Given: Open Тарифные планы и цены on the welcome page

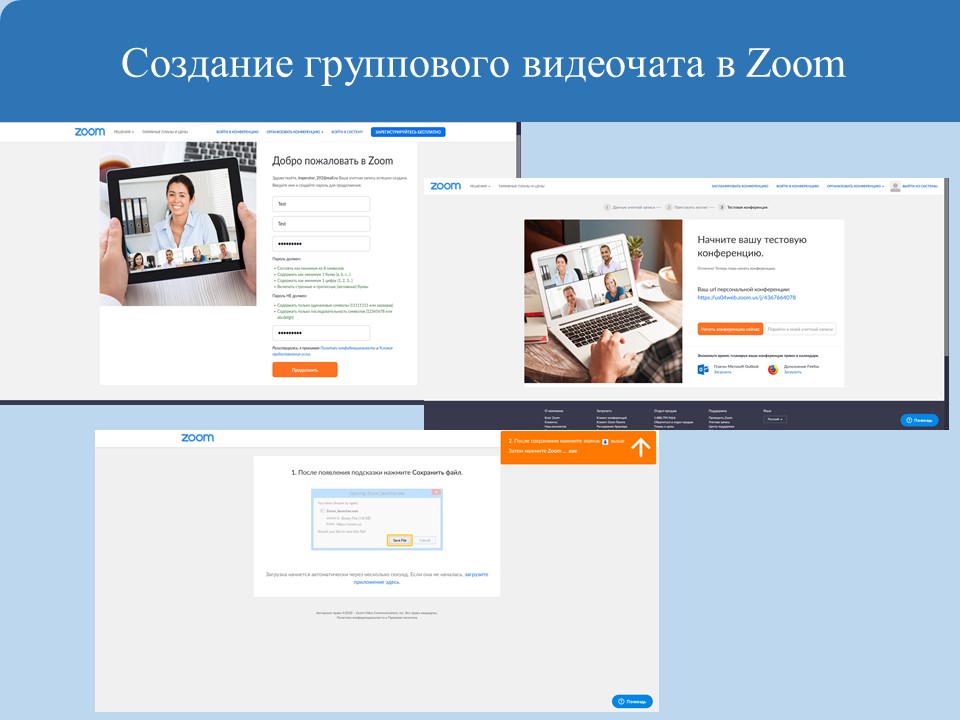Looking at the screenshot, I should pos(165,132).
